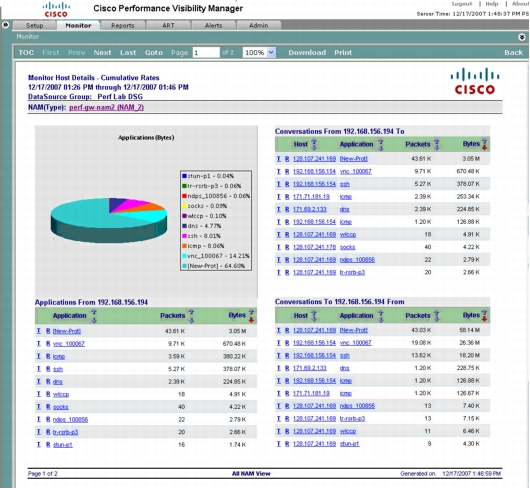530x490 pixels.
Task: Sort by Host arrows in Conversations From table
Action: tap(314, 144)
